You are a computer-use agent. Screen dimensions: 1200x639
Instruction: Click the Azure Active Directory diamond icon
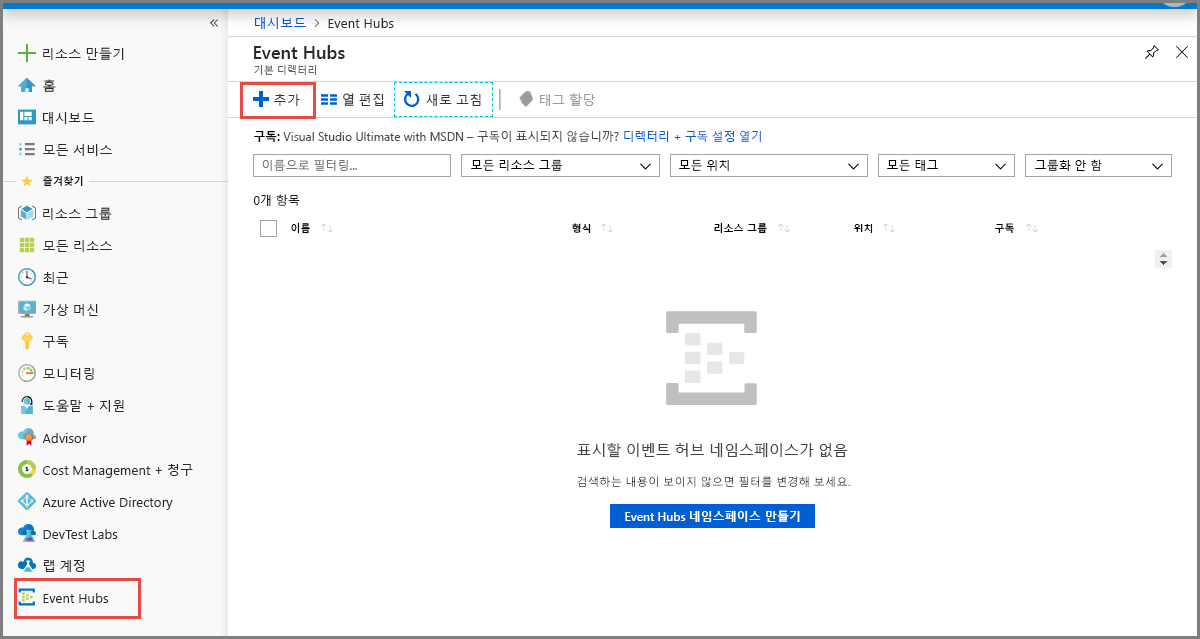tap(27, 502)
